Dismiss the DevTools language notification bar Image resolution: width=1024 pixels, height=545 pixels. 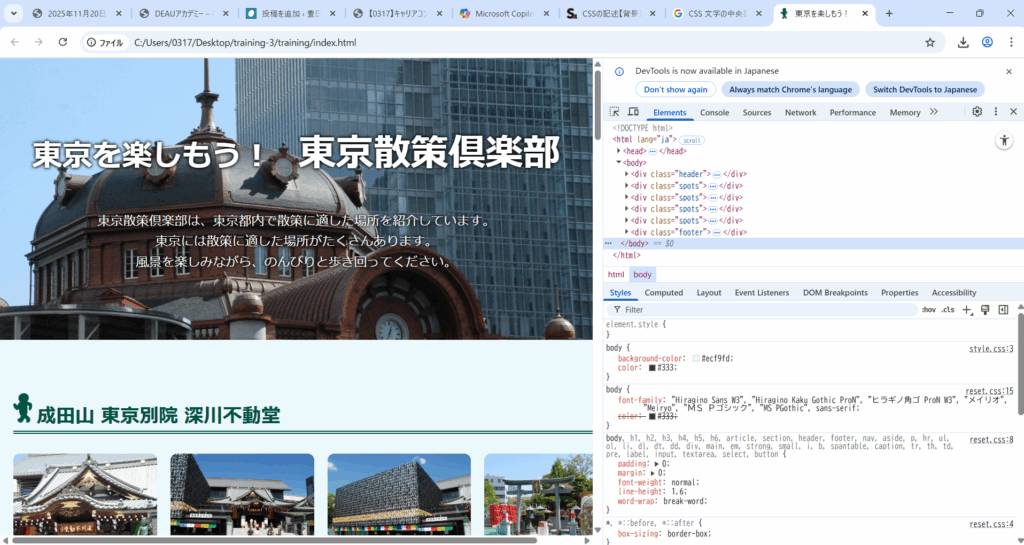tap(1008, 71)
